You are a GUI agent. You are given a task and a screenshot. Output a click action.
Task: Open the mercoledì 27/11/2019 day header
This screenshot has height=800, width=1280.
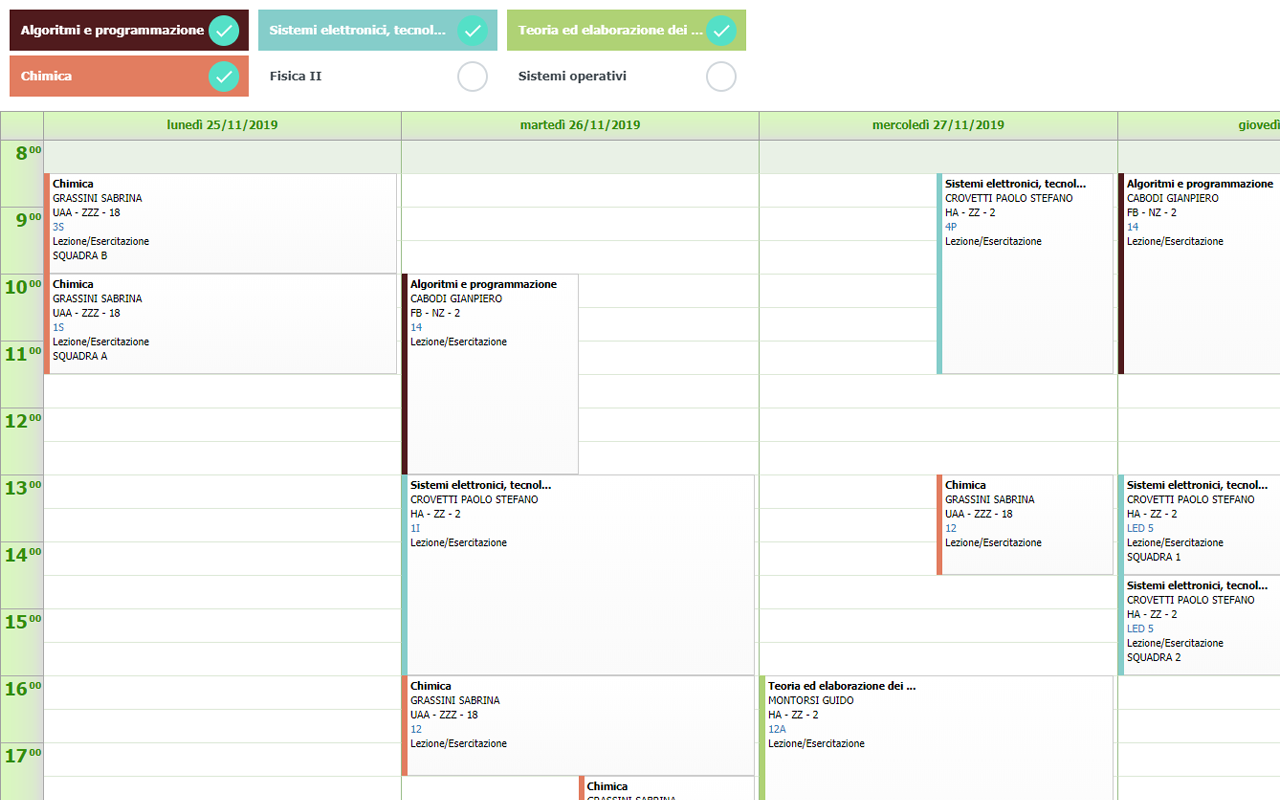click(x=938, y=125)
